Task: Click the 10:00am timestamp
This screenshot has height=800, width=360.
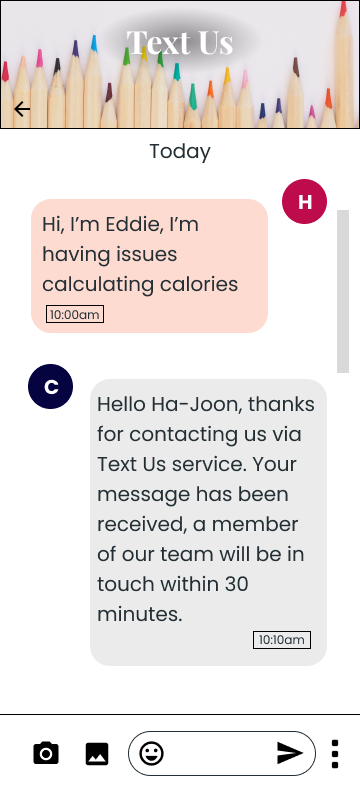Action: [x=75, y=314]
